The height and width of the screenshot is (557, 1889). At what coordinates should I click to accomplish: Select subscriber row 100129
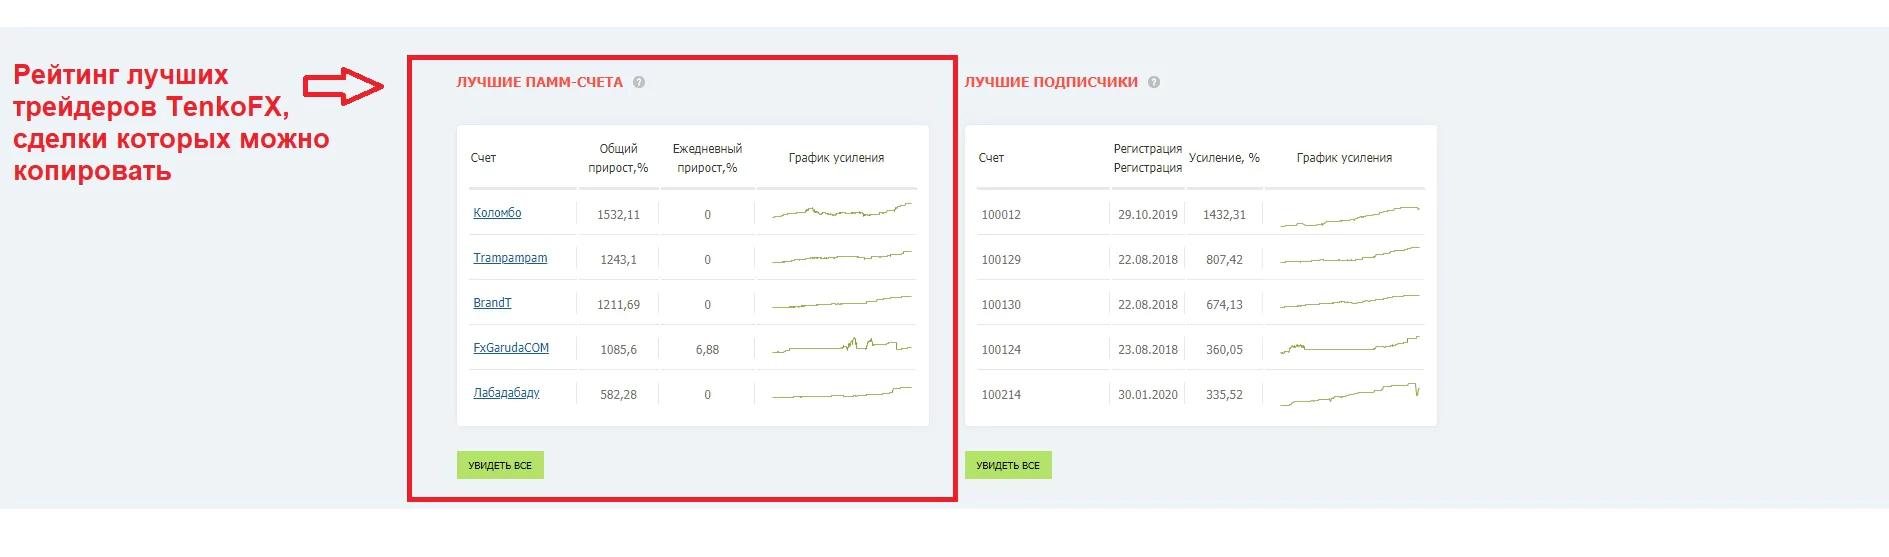point(1200,259)
